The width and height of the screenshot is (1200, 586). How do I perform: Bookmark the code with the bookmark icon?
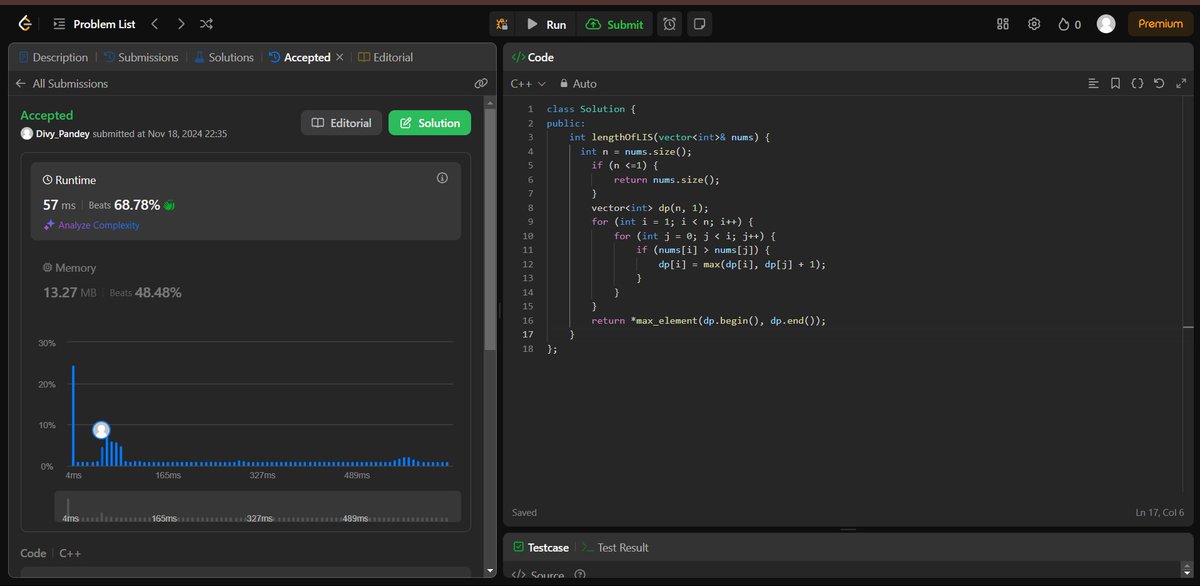(1115, 84)
